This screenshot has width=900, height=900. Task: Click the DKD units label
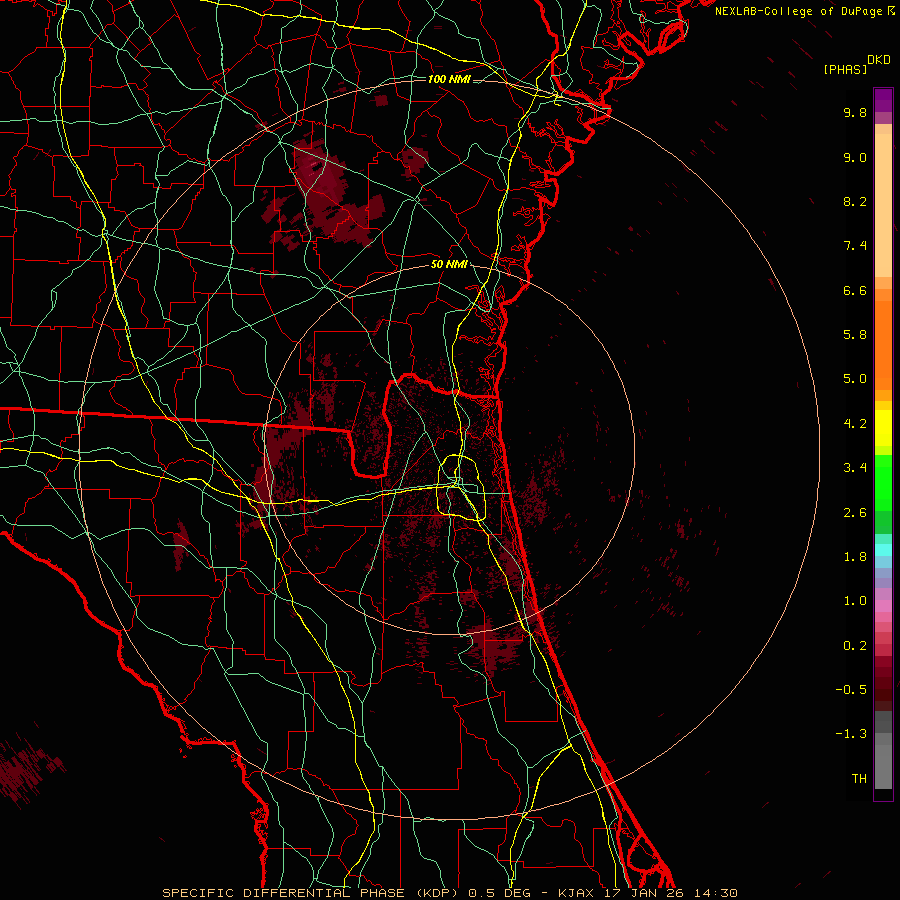(879, 60)
